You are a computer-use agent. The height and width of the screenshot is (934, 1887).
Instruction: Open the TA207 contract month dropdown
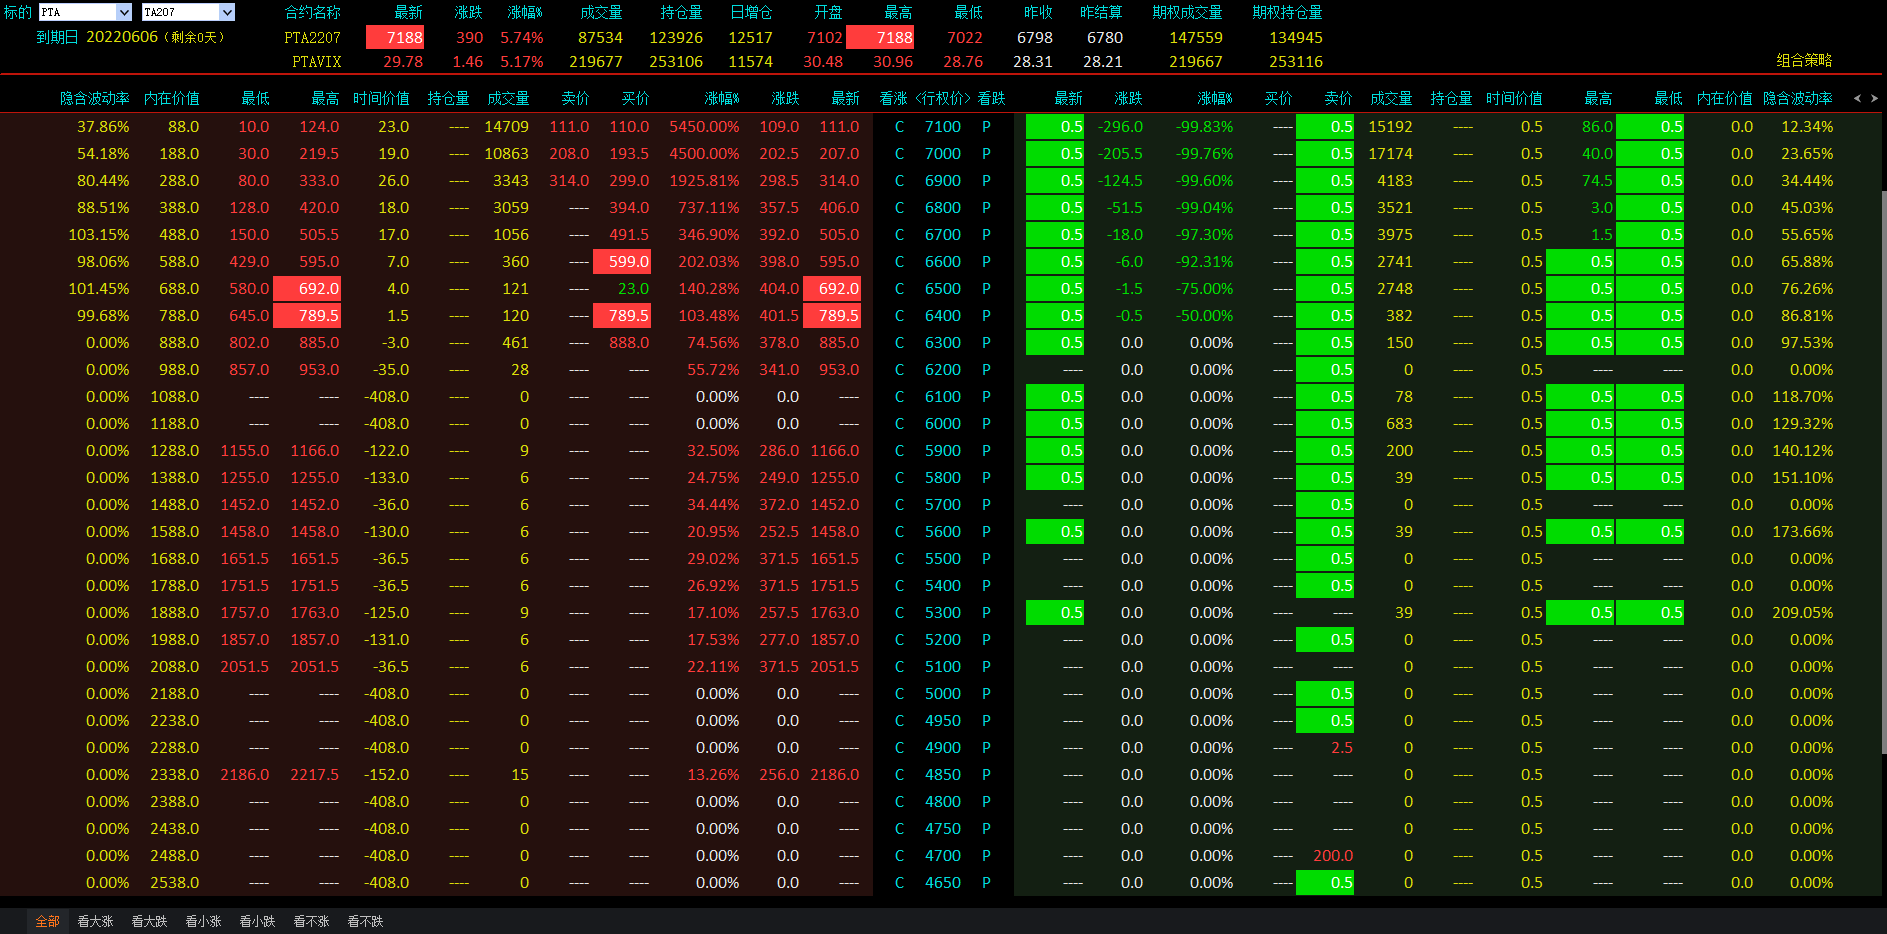pyautogui.click(x=188, y=12)
